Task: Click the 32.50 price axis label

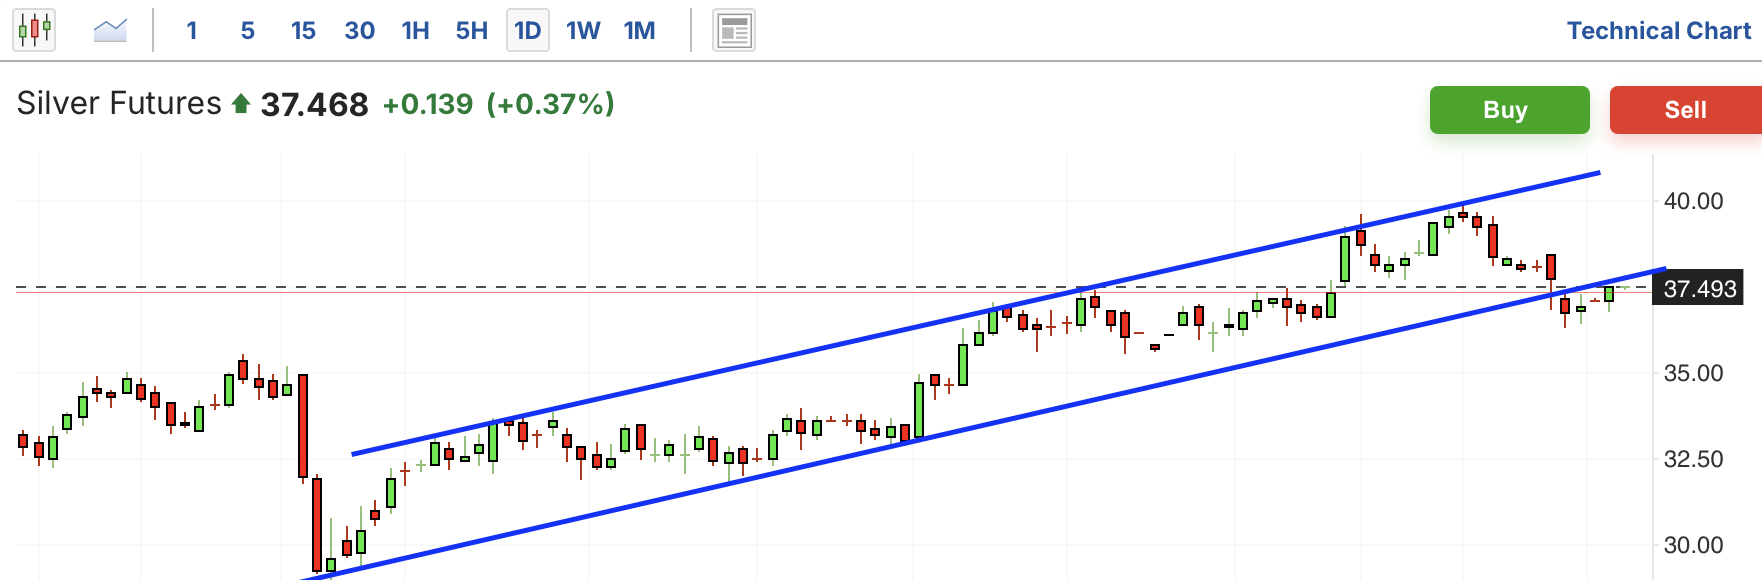Action: [1693, 459]
